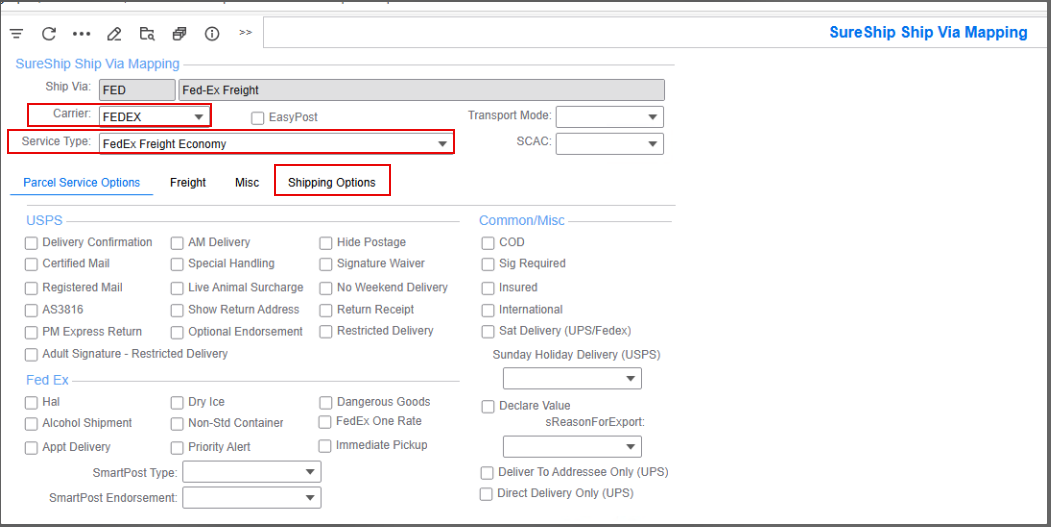Viewport: 1051px width, 527px height.
Task: Select the Freight tab
Action: (x=188, y=182)
